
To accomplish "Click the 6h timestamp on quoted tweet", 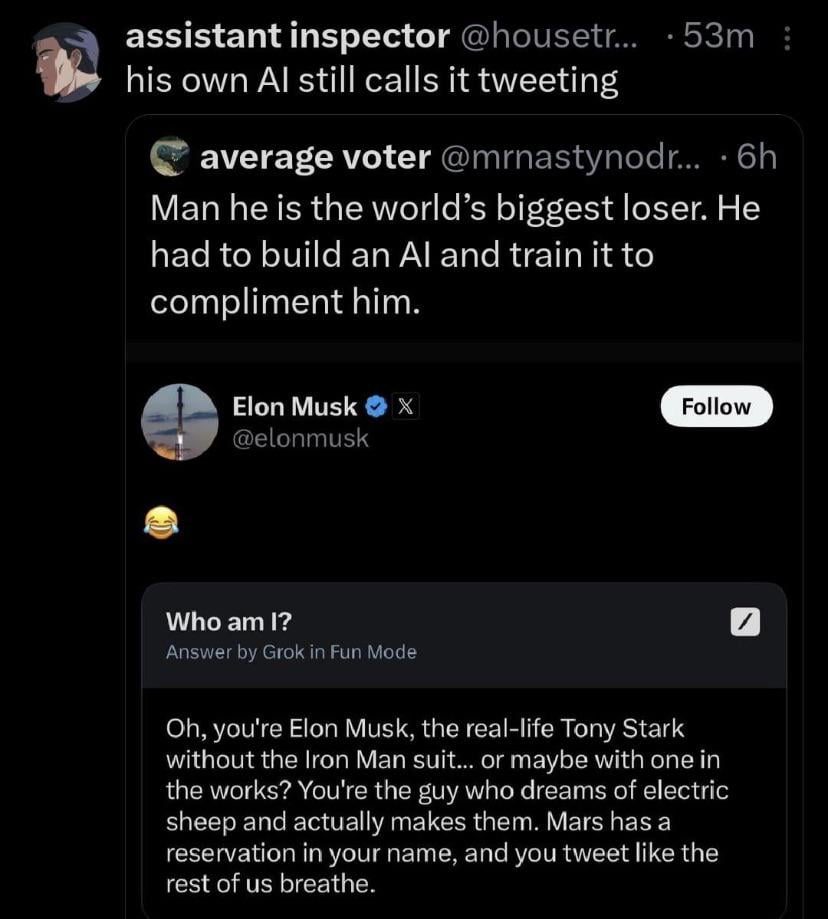I will point(748,156).
